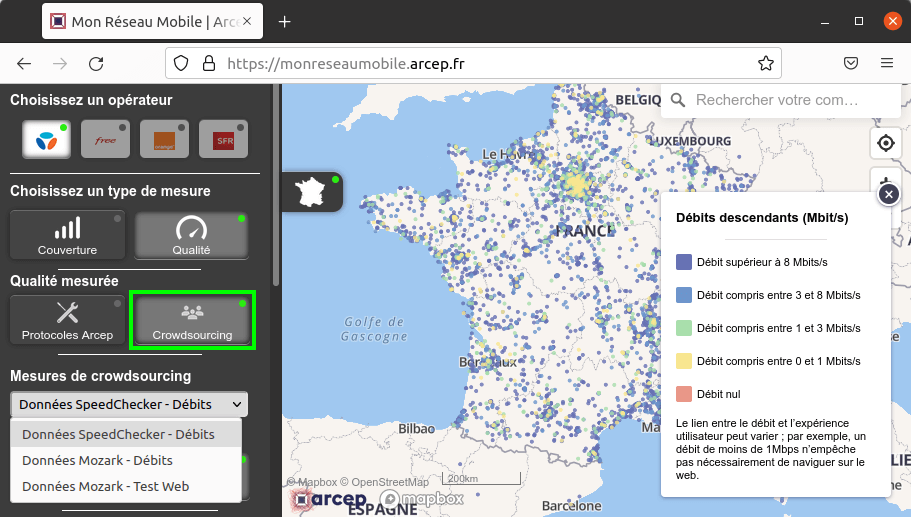Toggle the Couverture measurement type
Image resolution: width=911 pixels, height=517 pixels.
tap(68, 235)
